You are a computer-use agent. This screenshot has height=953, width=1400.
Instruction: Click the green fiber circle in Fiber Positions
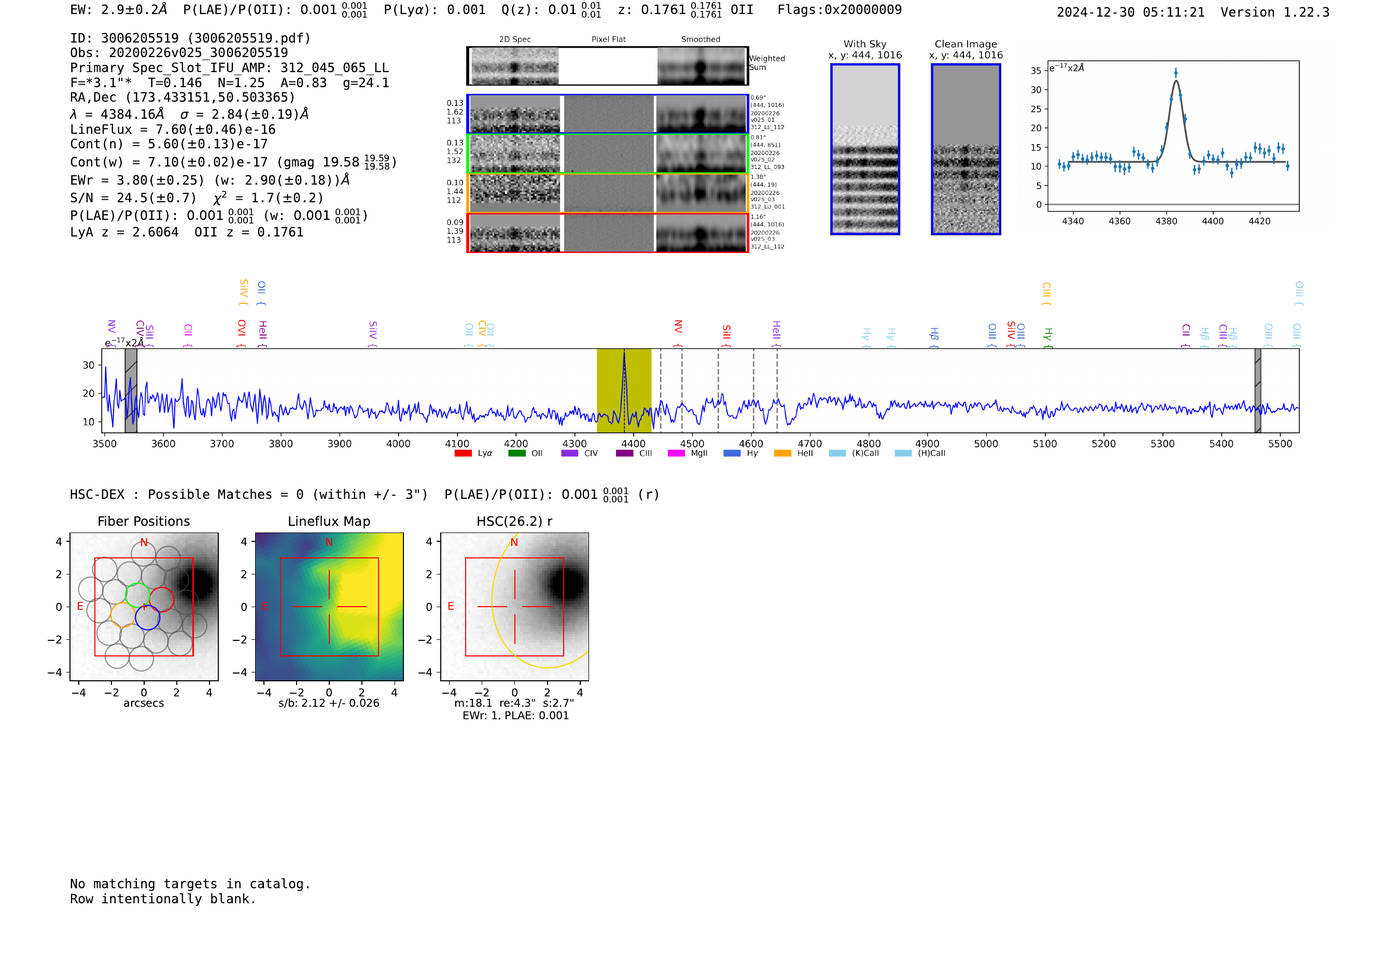pyautogui.click(x=138, y=595)
